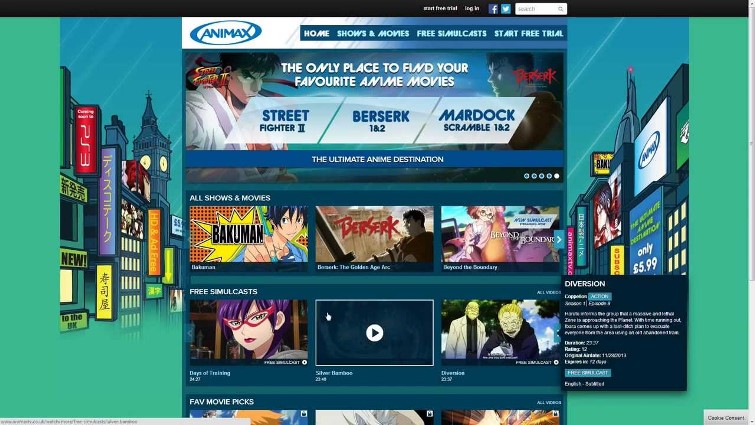Click All Videos link beside Free Simulcasts
755x425 pixels.
(548, 292)
